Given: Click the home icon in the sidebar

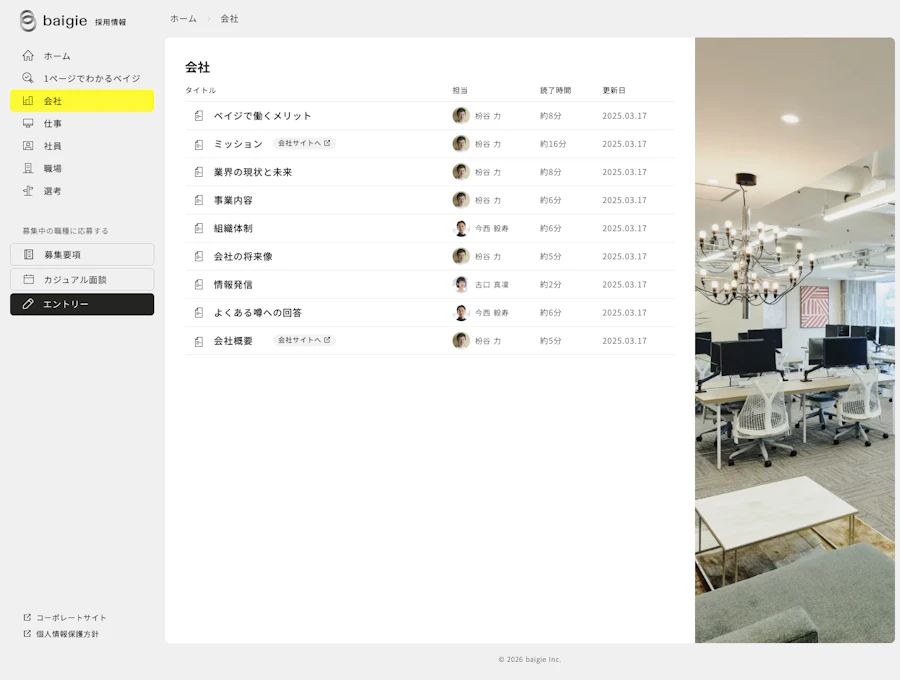Looking at the screenshot, I should [x=28, y=56].
